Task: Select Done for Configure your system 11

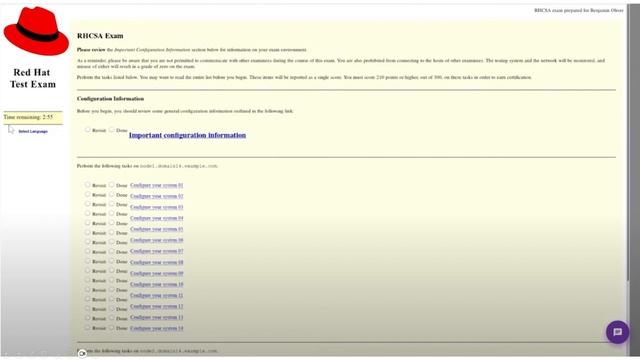Action: pyautogui.click(x=111, y=280)
